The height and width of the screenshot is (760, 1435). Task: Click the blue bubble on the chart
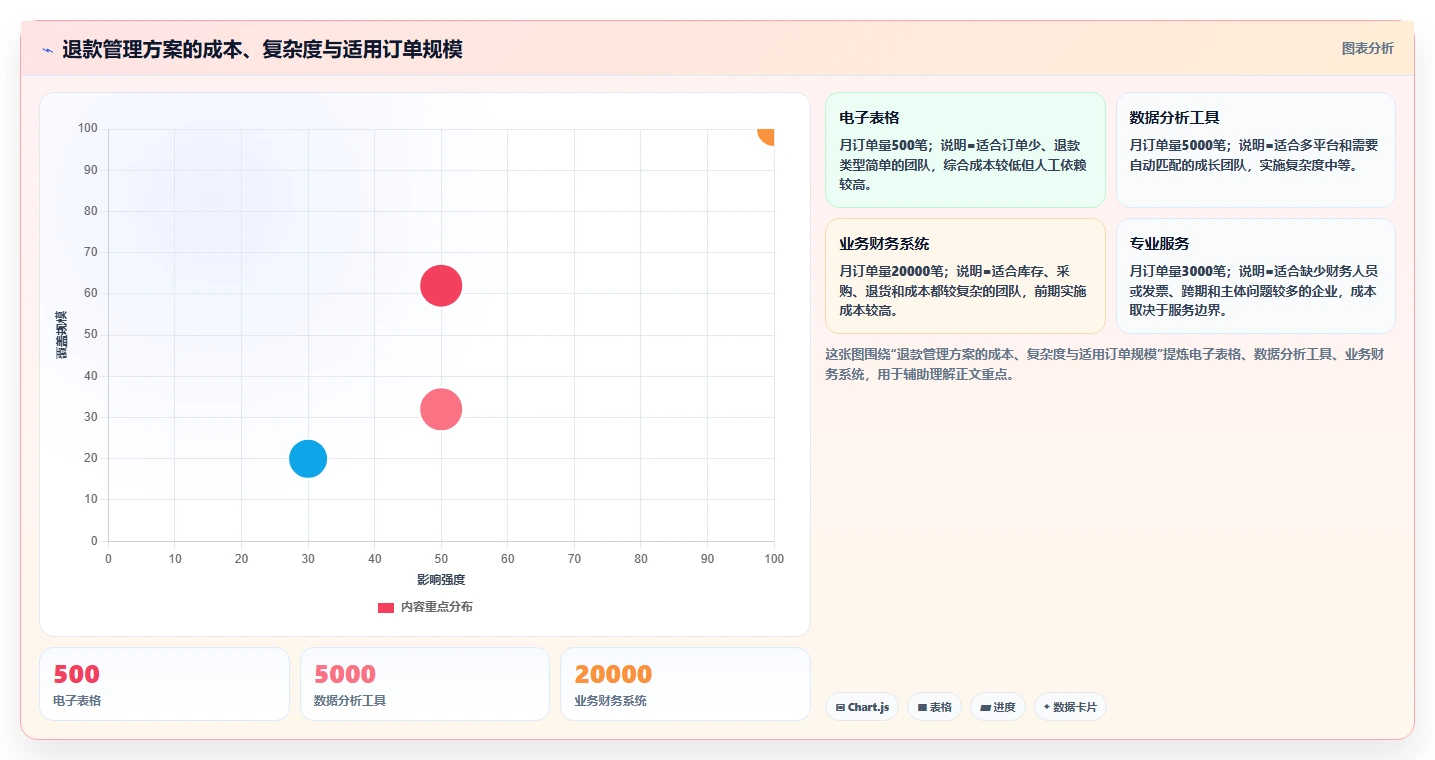308,459
